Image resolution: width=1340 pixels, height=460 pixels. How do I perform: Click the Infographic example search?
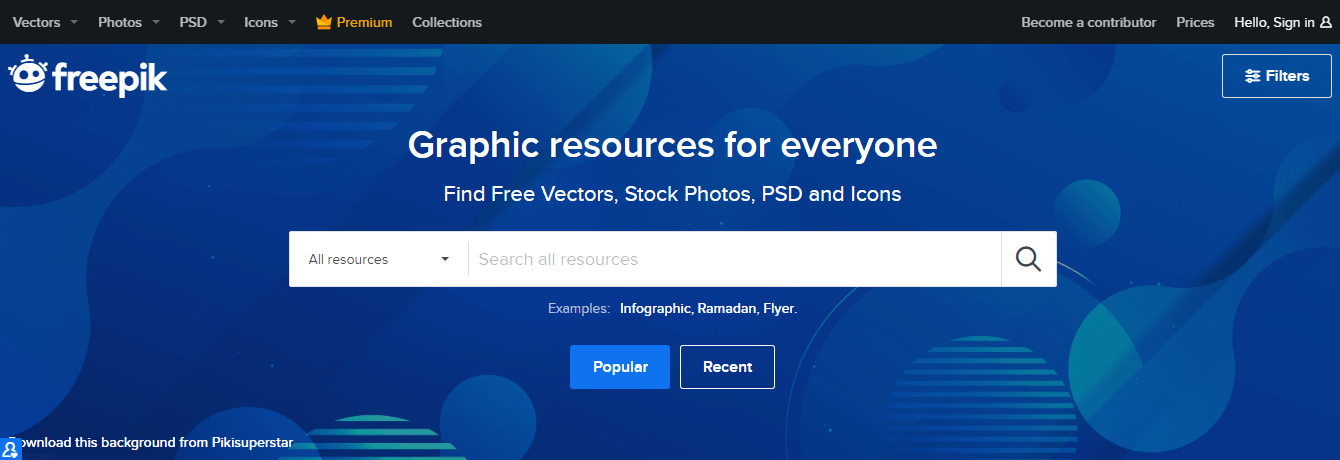point(656,309)
